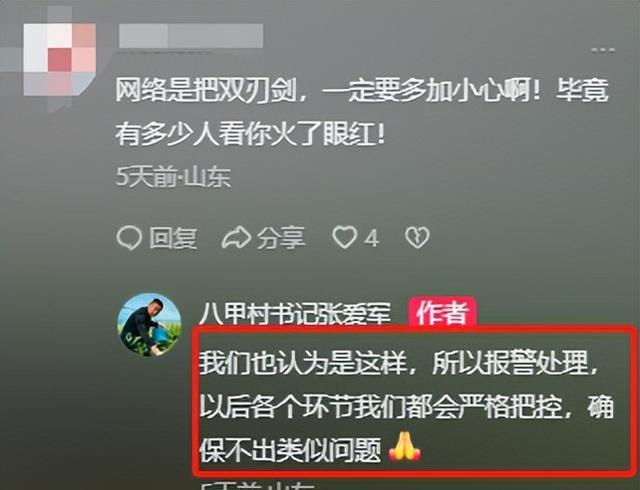
Task: Click the share arrow icon
Action: [236, 238]
